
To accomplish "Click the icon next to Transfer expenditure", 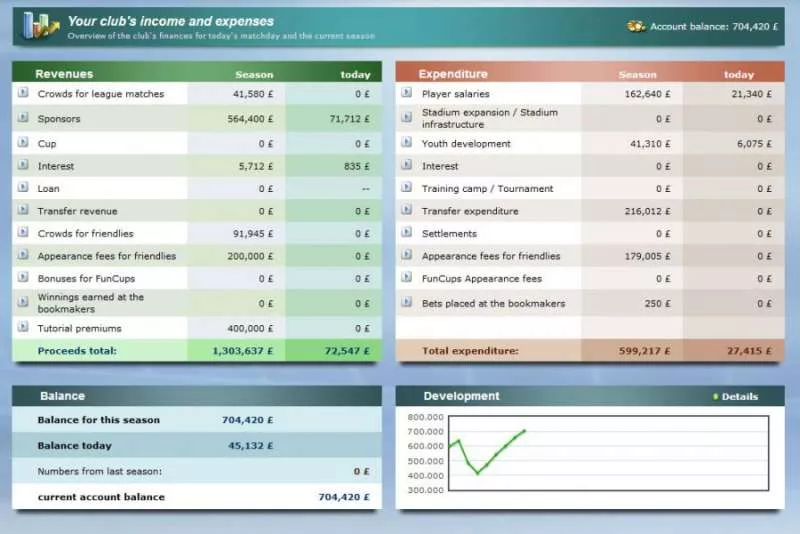I will (x=407, y=211).
